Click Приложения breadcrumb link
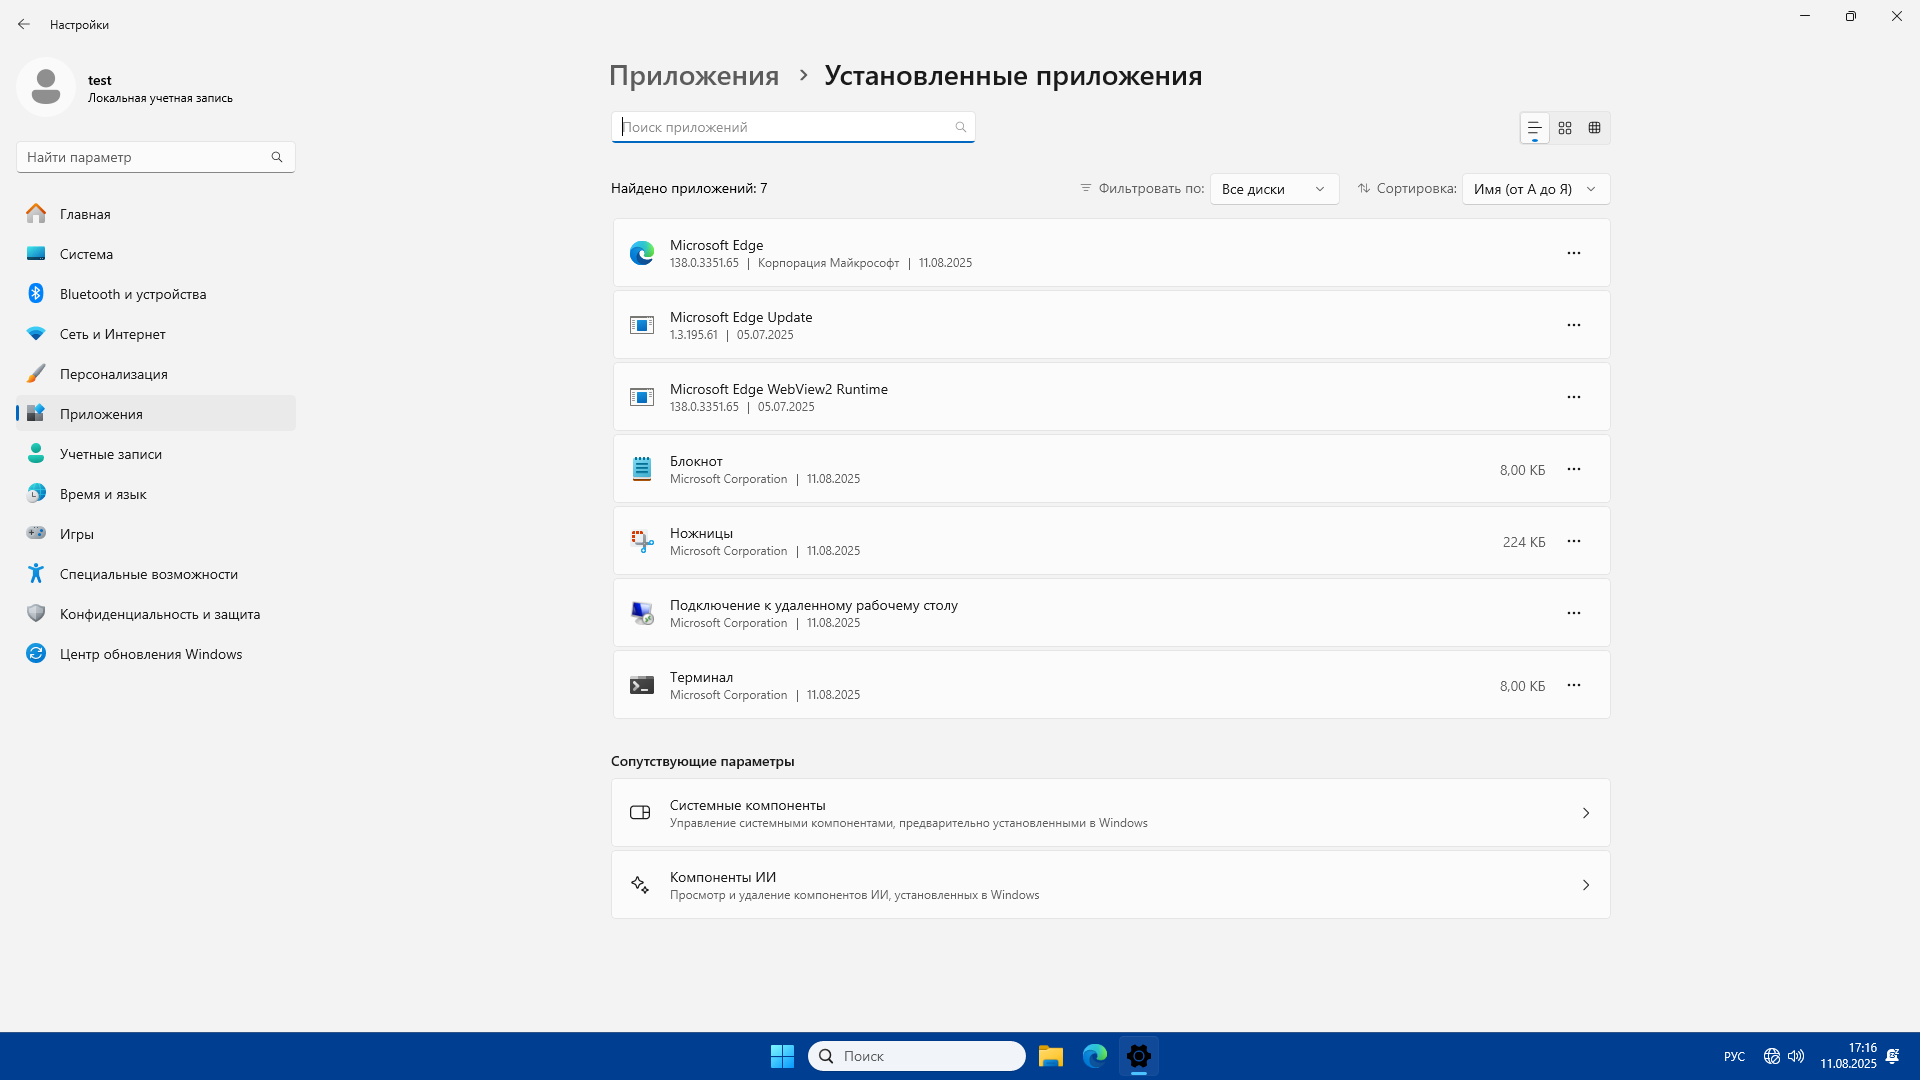Screen dimensions: 1920x1080 [x=694, y=76]
